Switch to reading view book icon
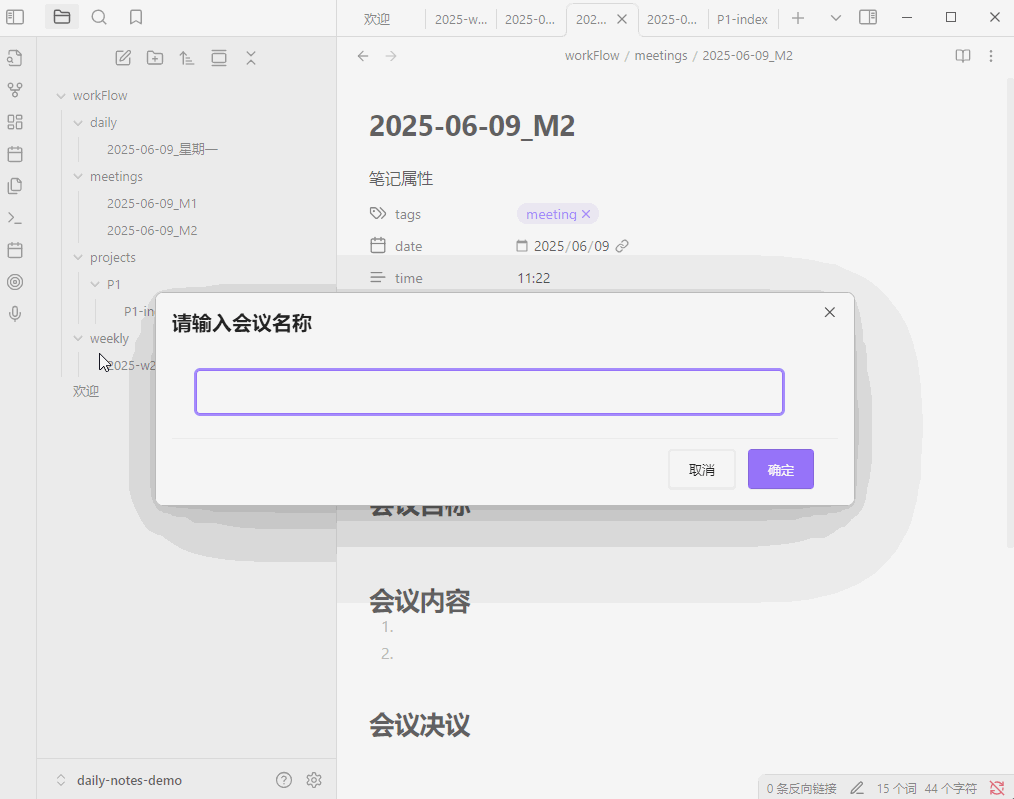 click(963, 56)
